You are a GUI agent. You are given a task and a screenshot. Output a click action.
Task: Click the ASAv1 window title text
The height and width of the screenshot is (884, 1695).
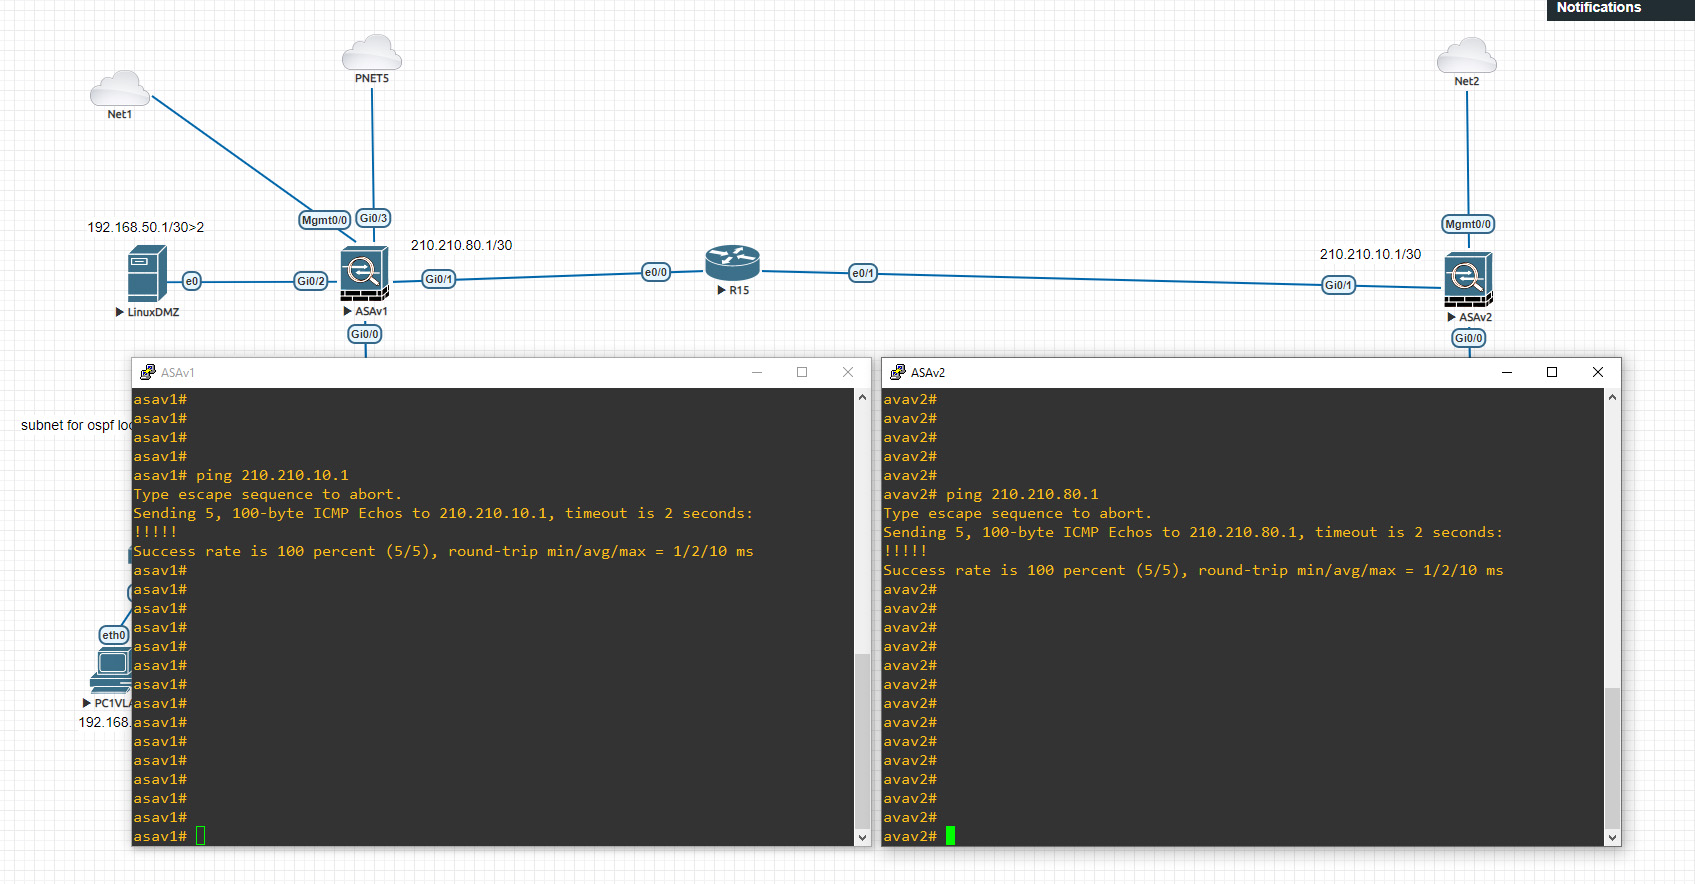point(178,372)
